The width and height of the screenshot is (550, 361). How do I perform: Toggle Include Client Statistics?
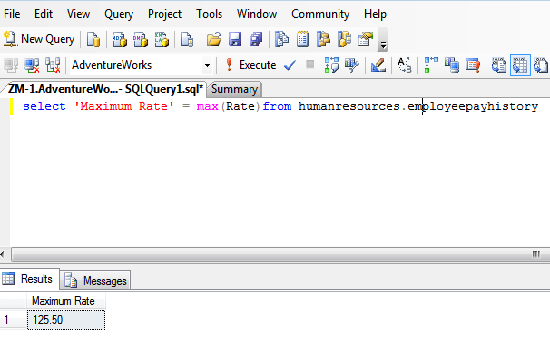pyautogui.click(x=452, y=65)
